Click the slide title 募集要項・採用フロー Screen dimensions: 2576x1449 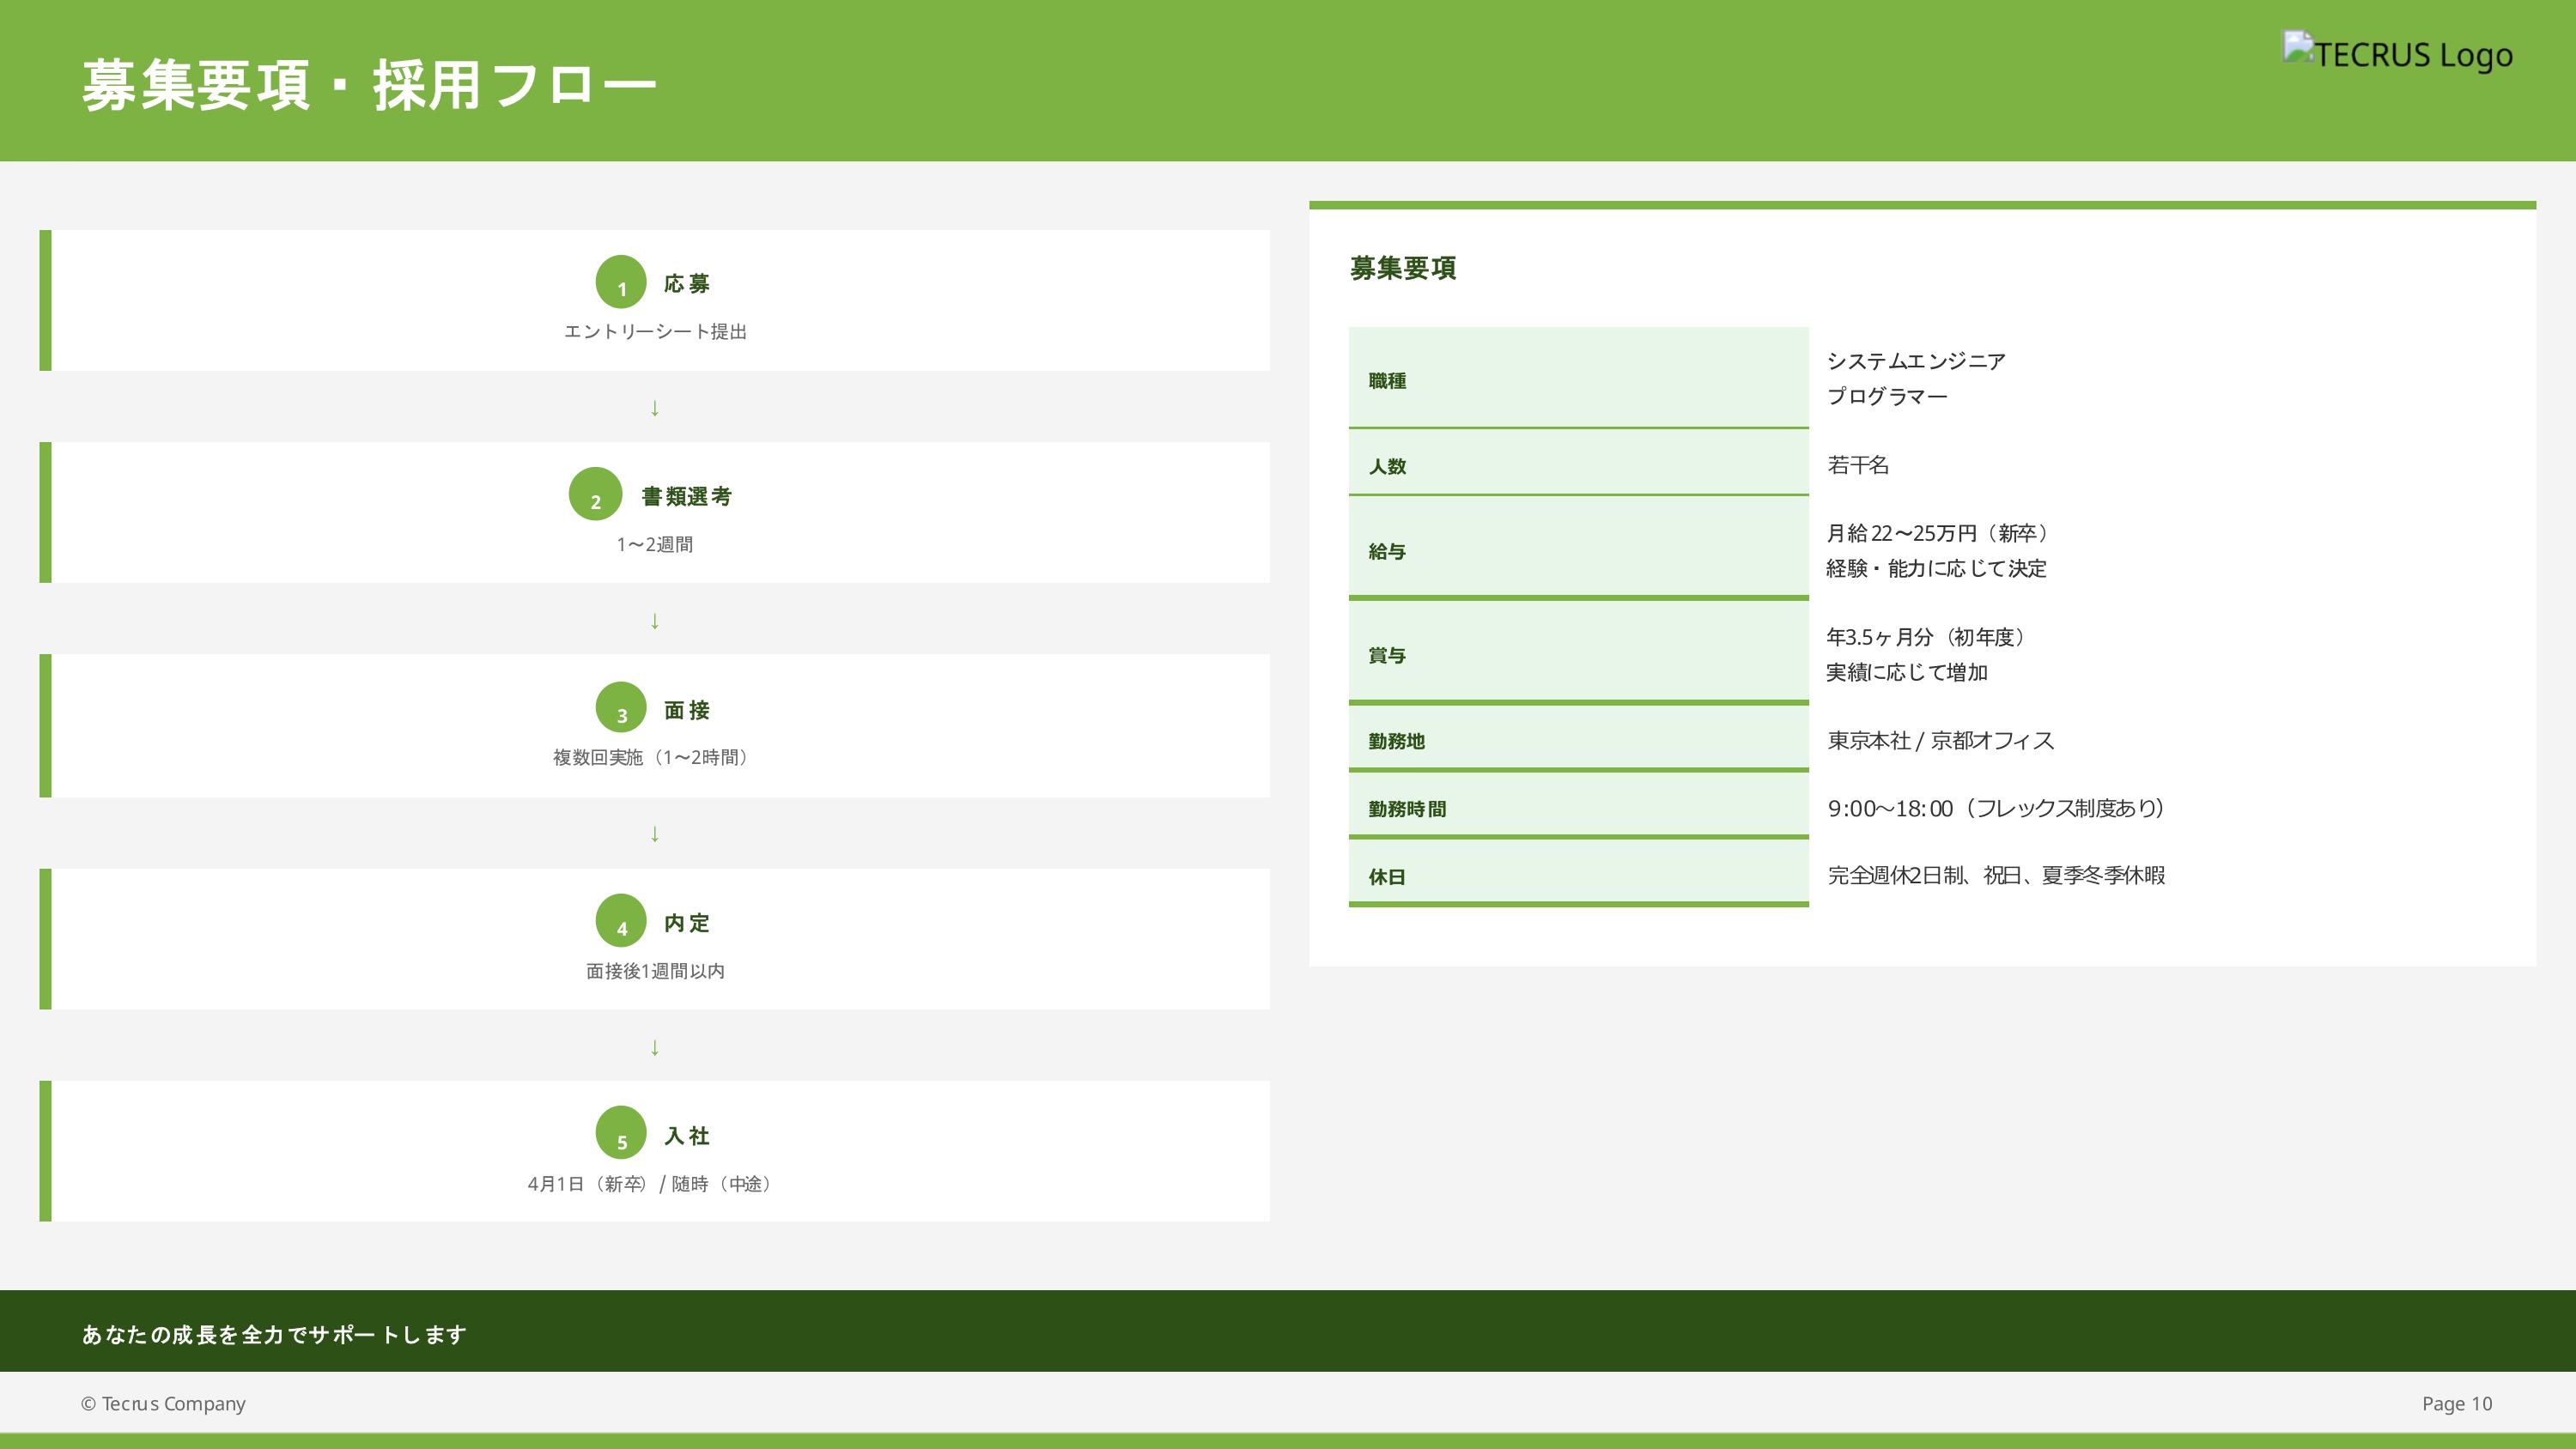pos(369,85)
